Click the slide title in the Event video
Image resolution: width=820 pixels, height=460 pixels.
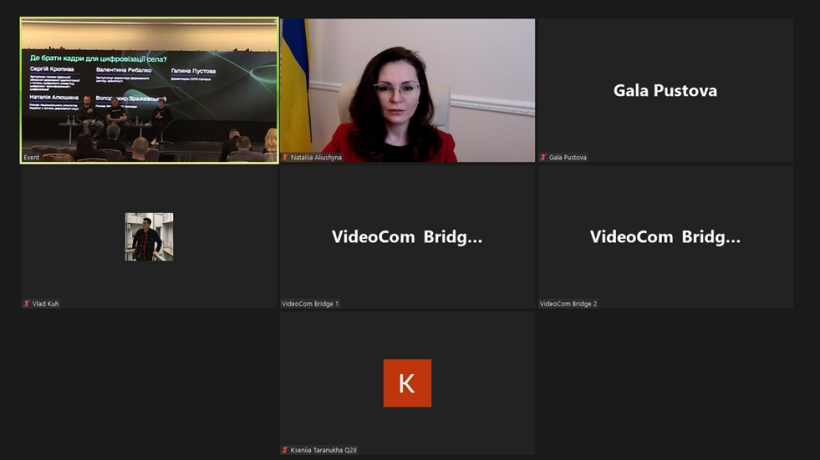click(x=98, y=59)
